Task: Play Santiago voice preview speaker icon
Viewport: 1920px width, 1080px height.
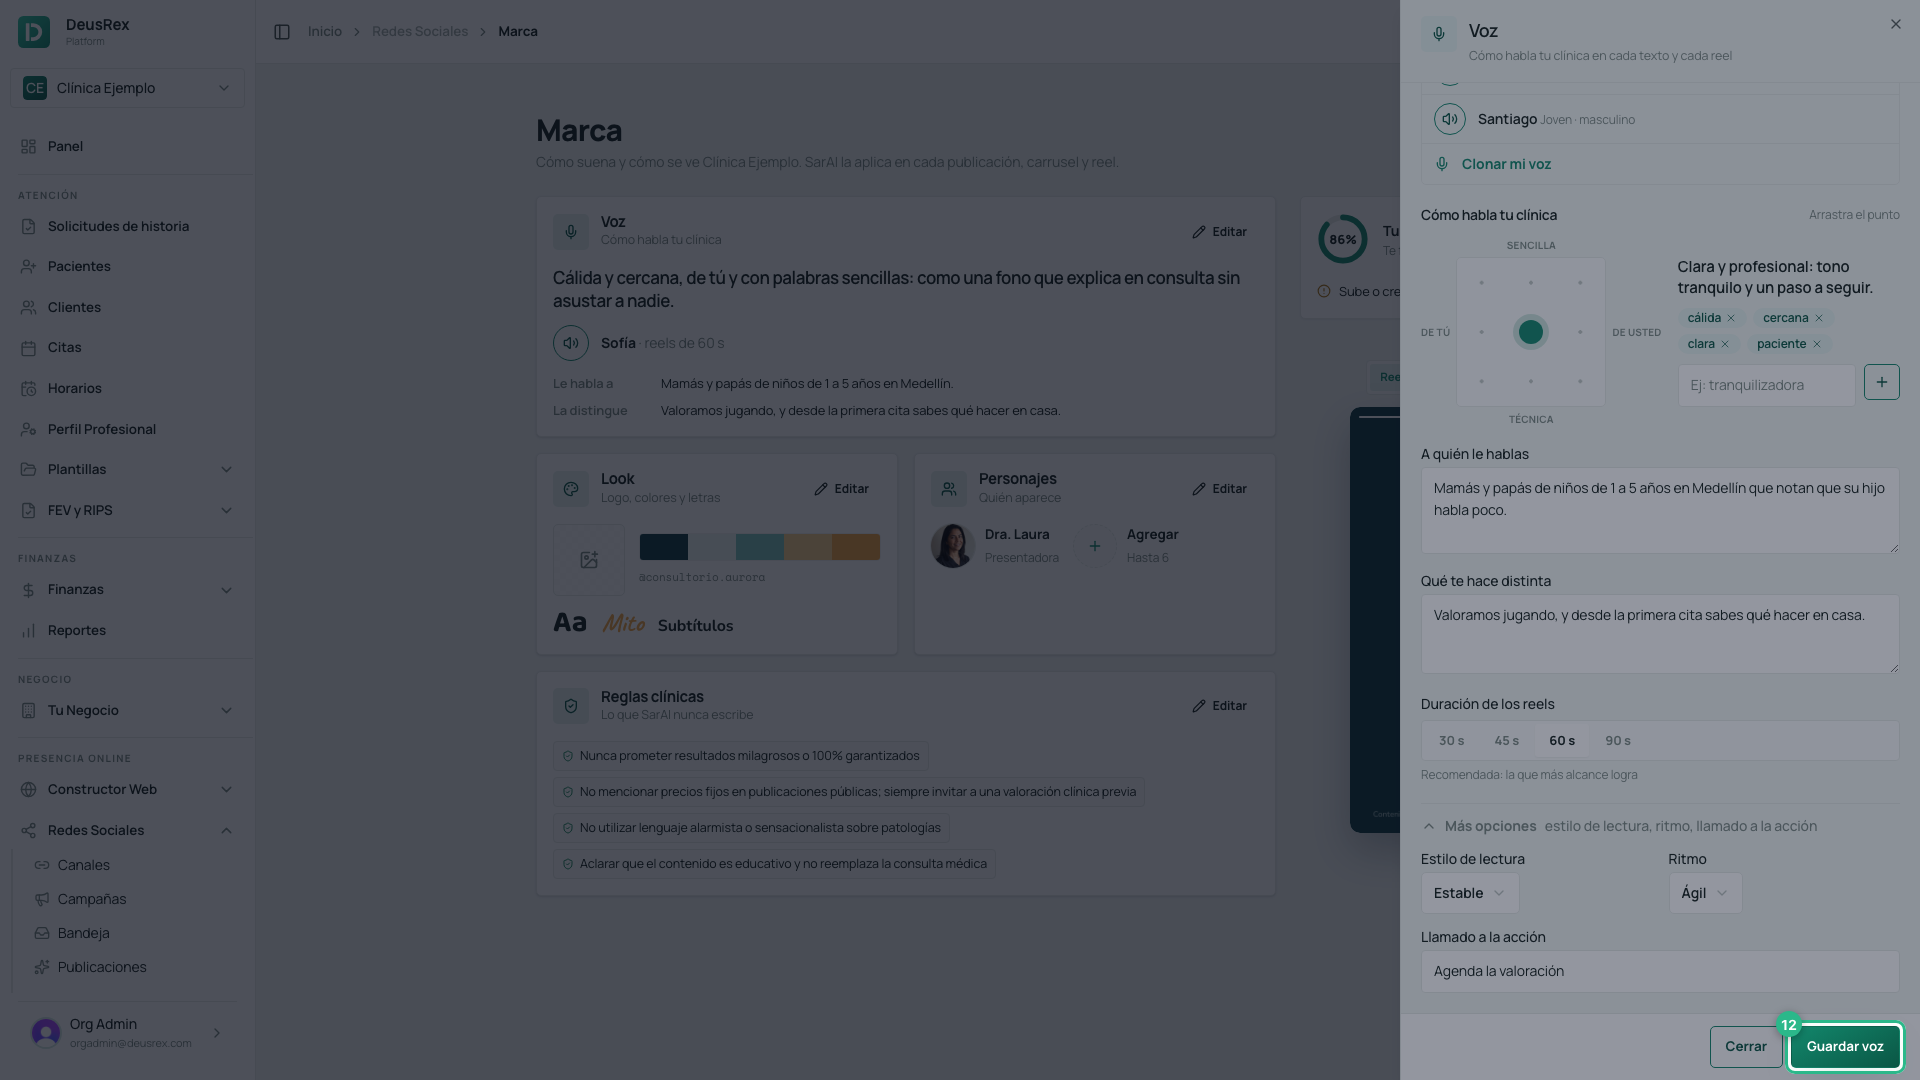Action: [x=1449, y=119]
